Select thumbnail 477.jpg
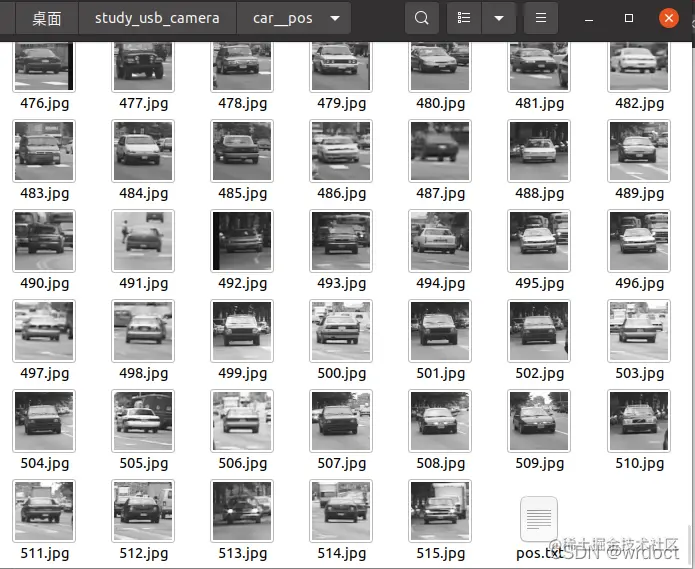Image resolution: width=695 pixels, height=569 pixels. (143, 66)
